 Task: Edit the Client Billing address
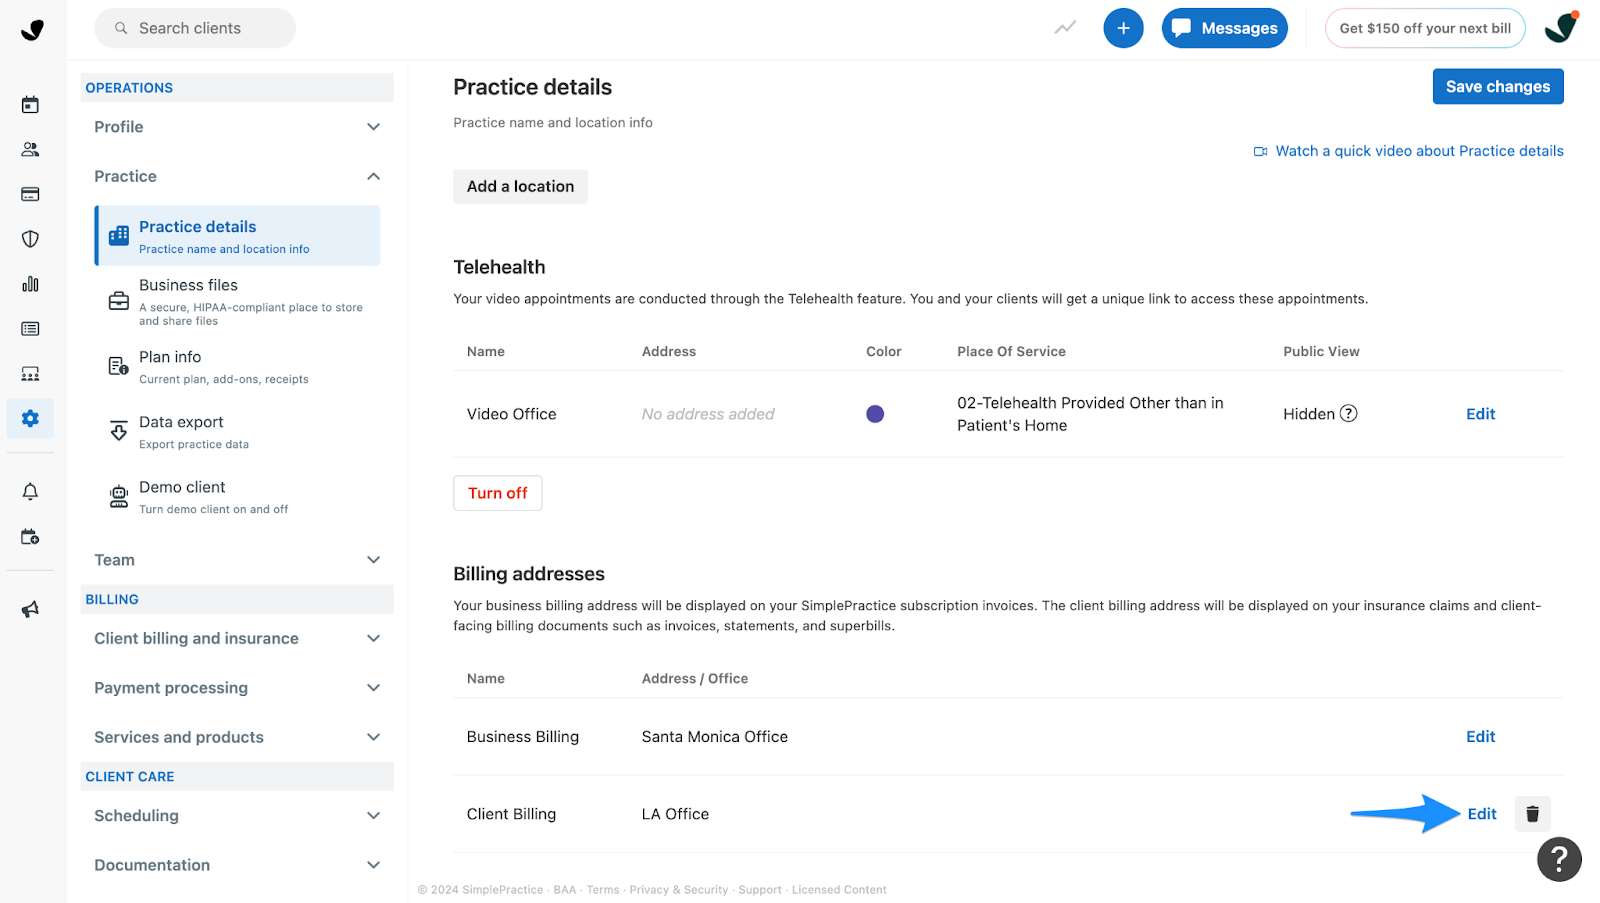coord(1482,814)
